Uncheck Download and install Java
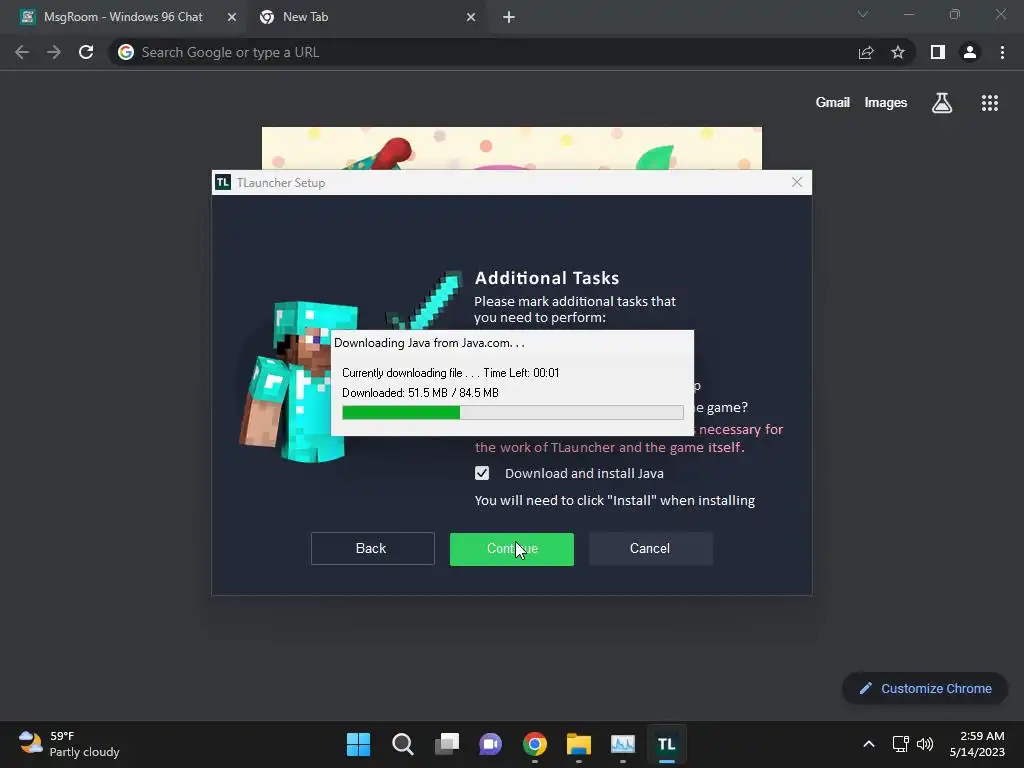 click(482, 473)
